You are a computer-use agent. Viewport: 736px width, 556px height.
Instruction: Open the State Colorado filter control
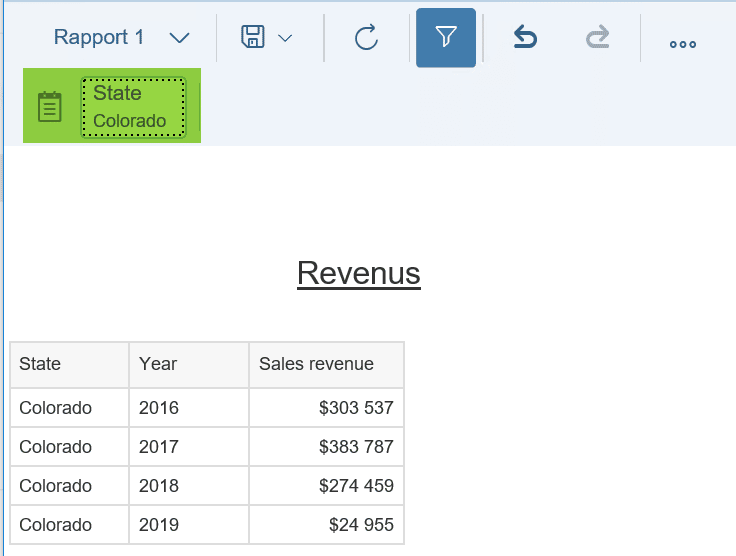click(x=134, y=107)
